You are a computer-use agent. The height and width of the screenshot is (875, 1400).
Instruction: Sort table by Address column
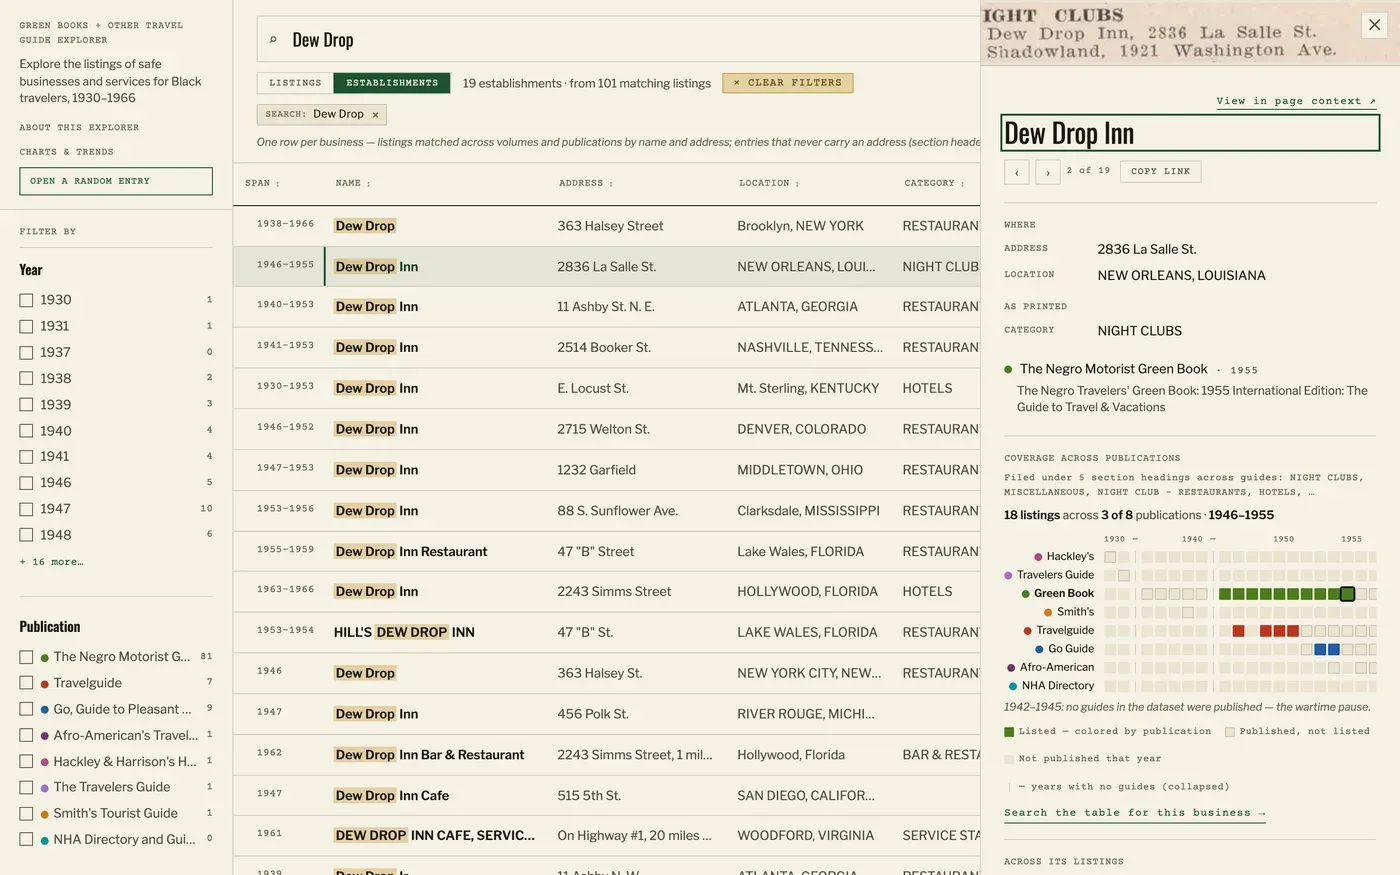(586, 183)
